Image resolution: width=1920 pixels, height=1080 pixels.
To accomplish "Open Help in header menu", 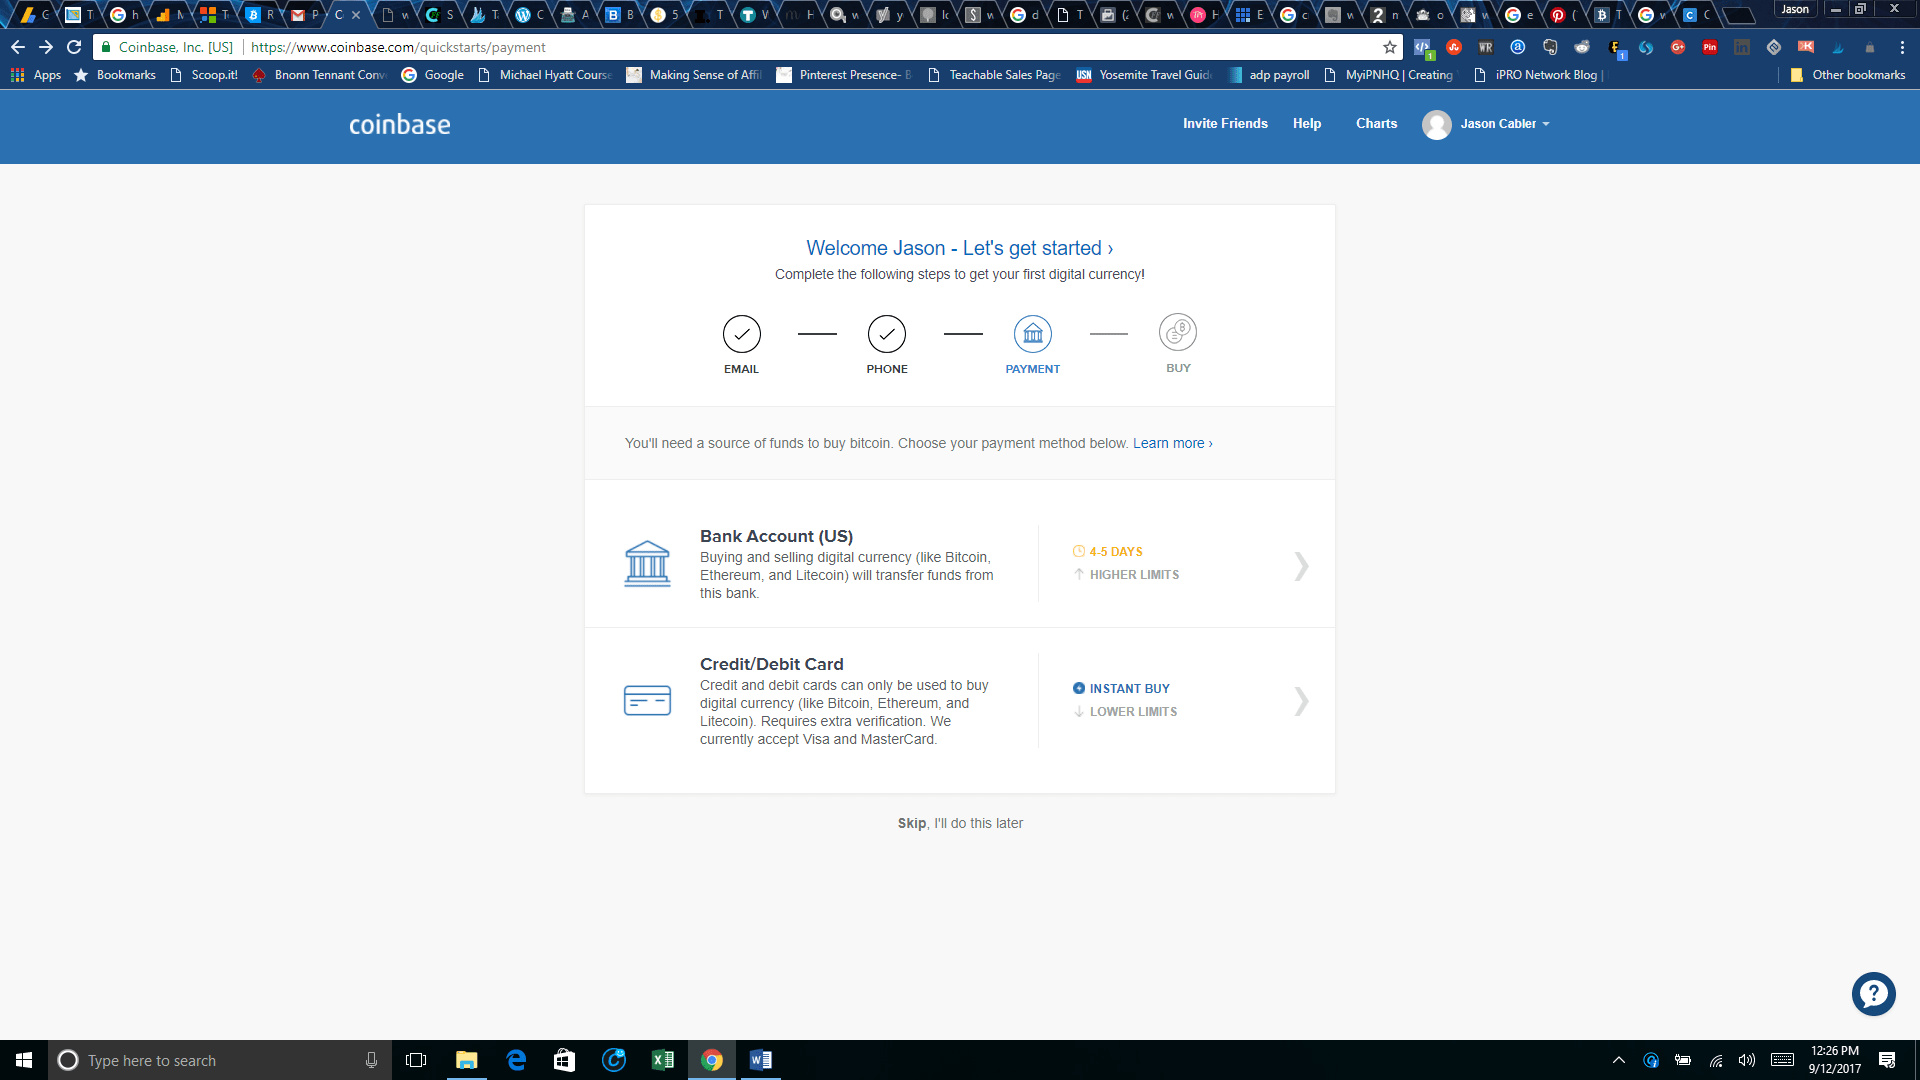I will tap(1307, 124).
